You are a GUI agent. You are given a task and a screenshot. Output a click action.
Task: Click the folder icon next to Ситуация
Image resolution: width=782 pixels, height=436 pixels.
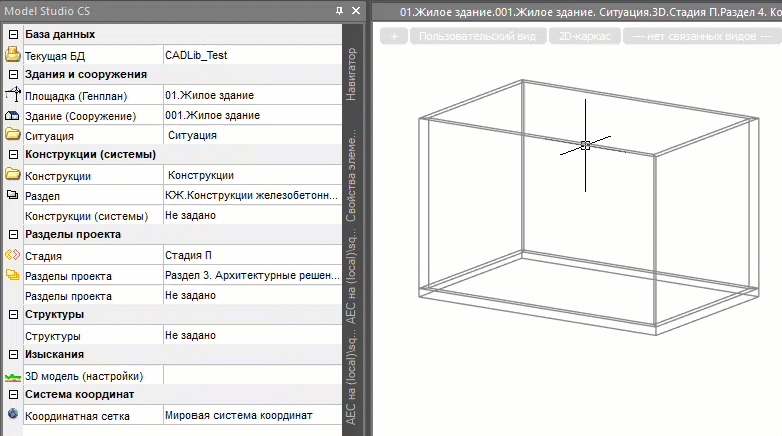[x=13, y=135]
